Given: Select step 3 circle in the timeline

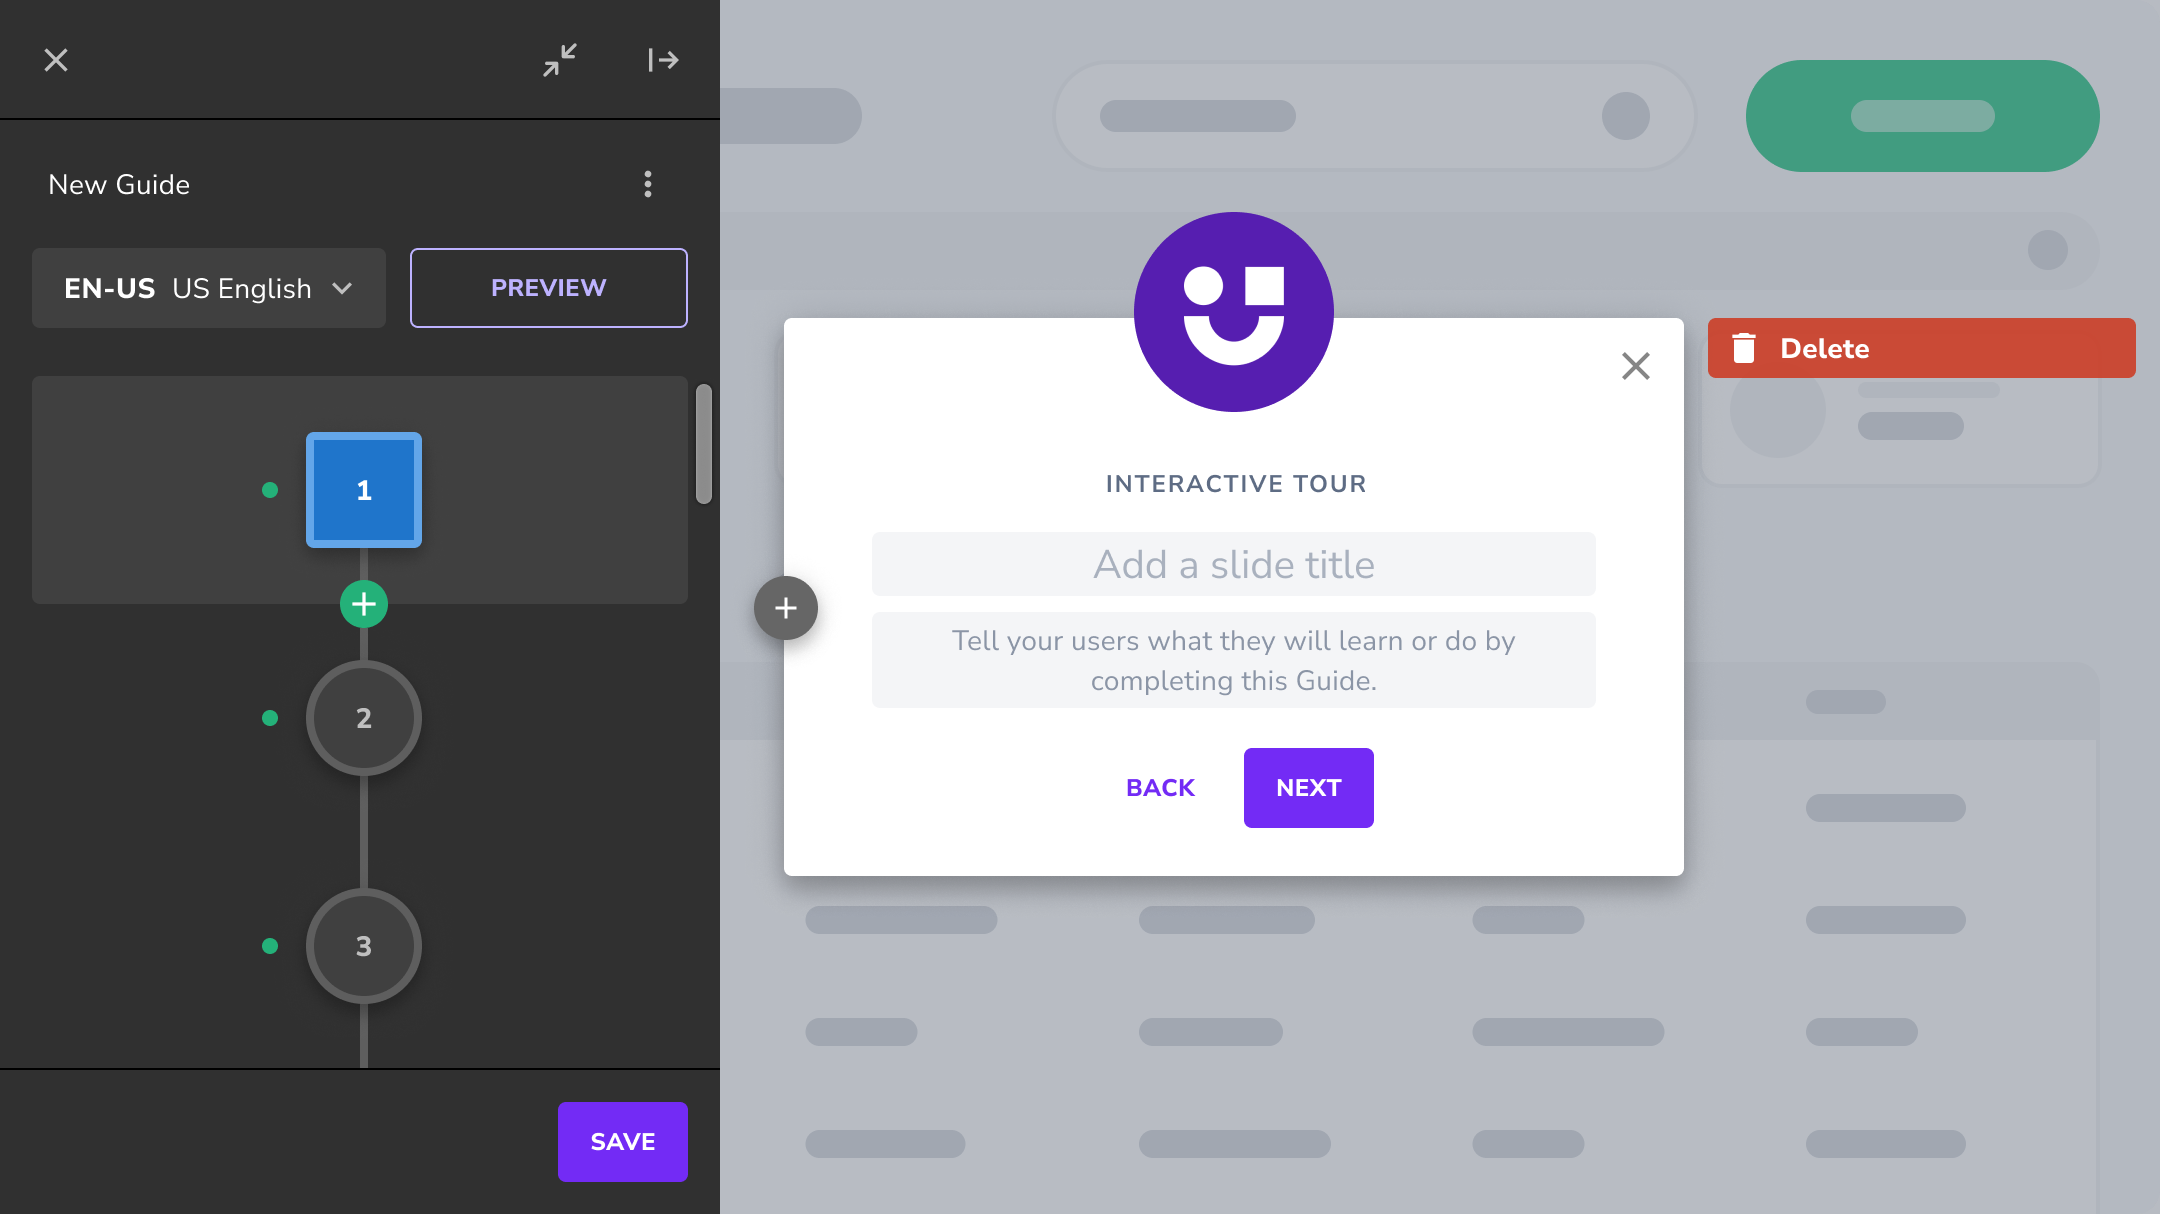Looking at the screenshot, I should [x=364, y=946].
